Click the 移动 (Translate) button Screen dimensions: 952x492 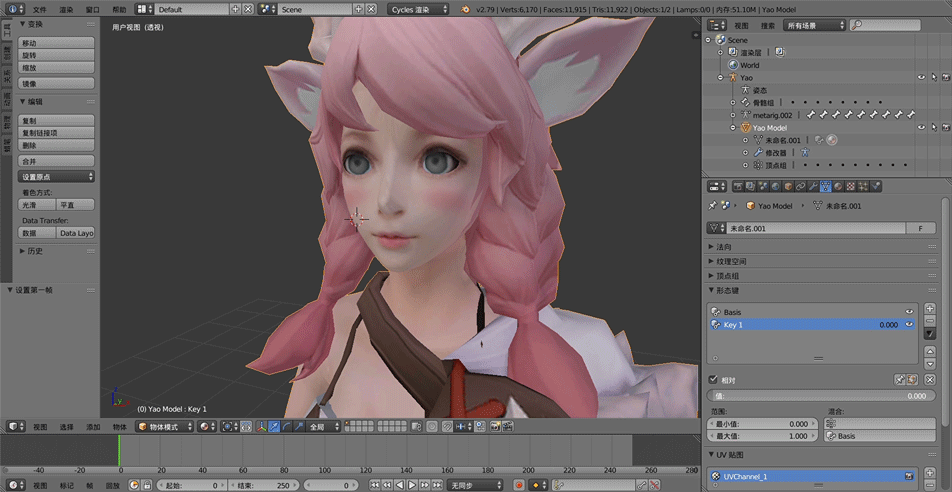[56, 43]
